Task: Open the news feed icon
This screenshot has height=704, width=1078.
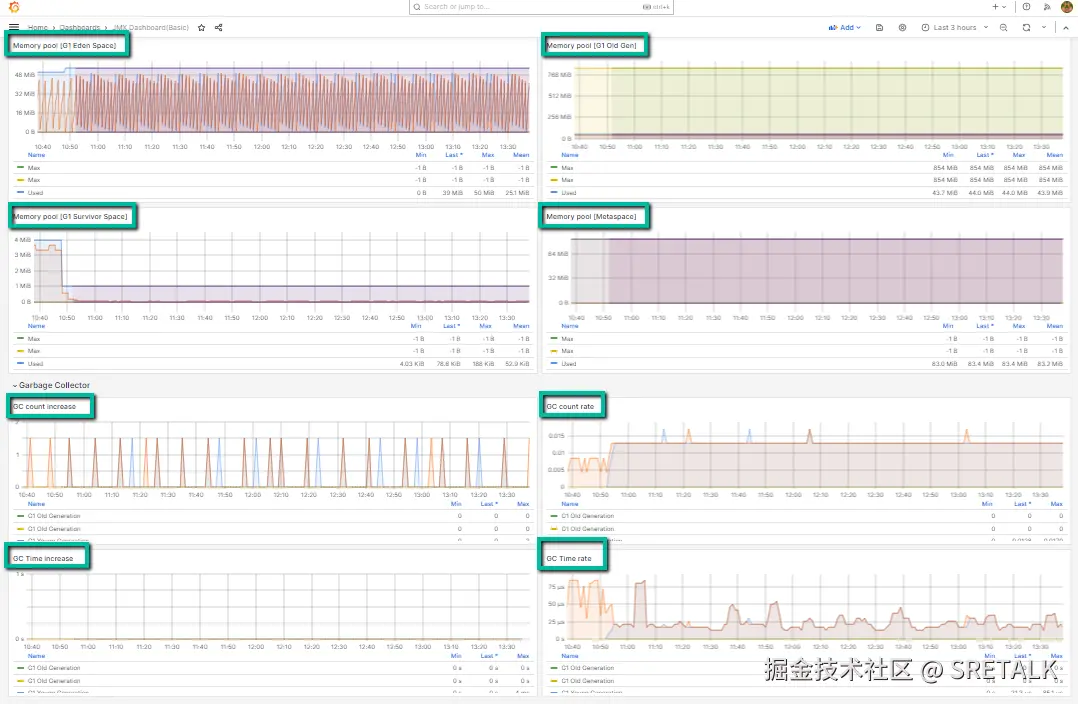Action: [x=1047, y=7]
